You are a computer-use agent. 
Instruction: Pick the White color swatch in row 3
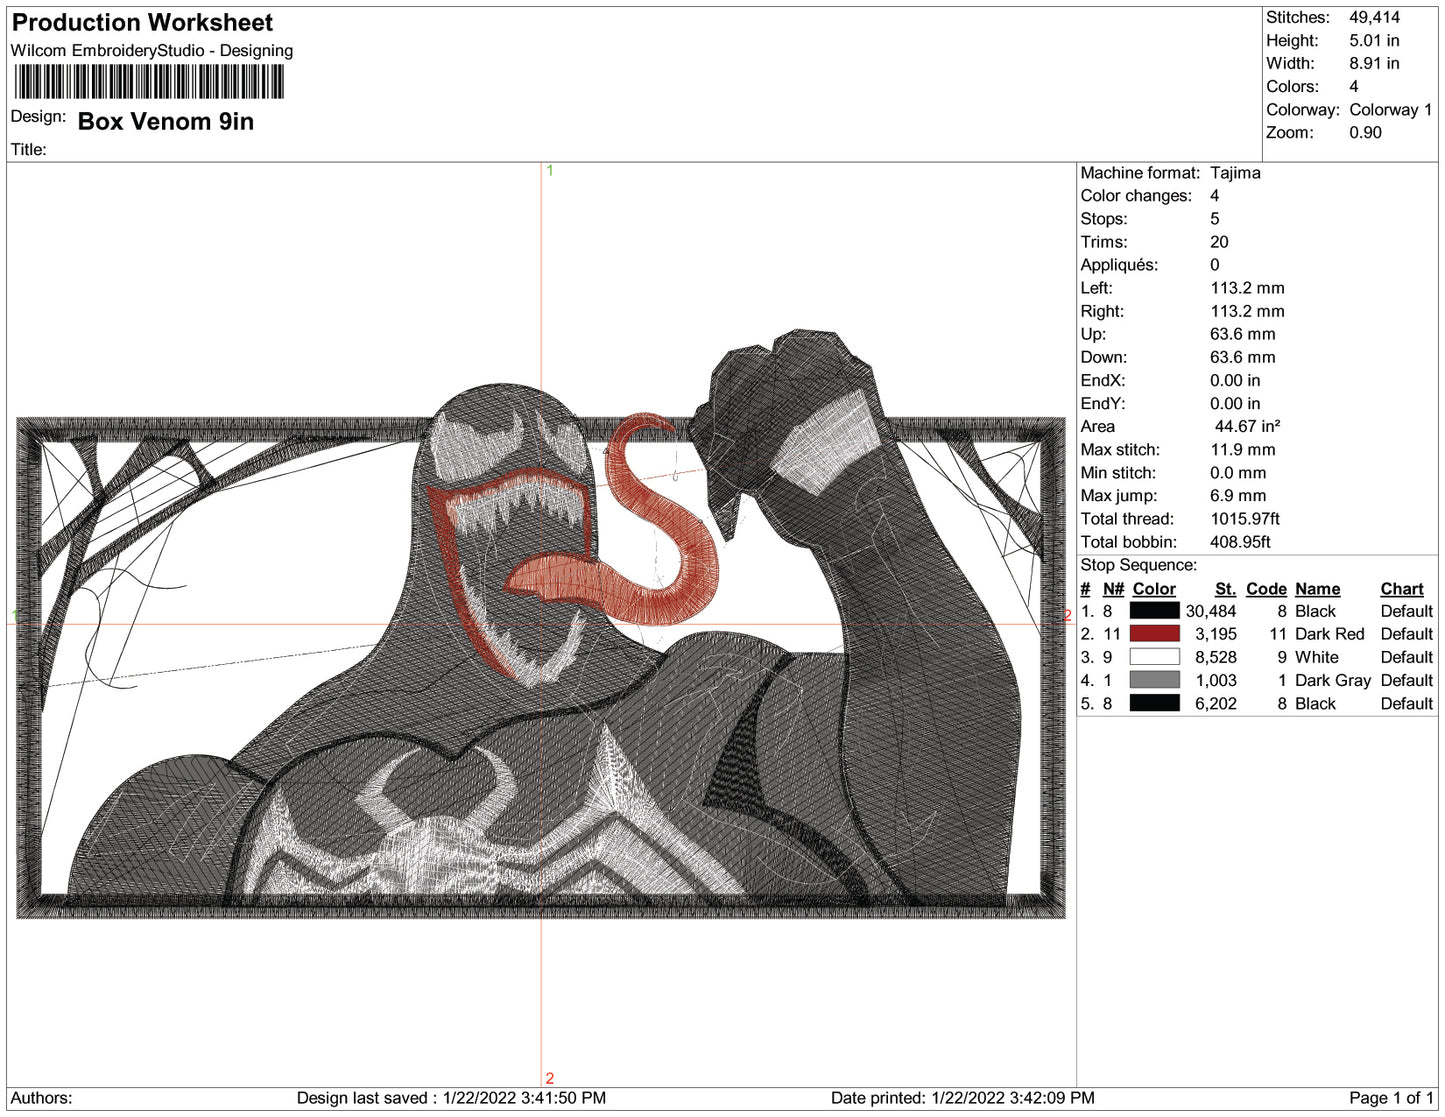pos(1154,657)
